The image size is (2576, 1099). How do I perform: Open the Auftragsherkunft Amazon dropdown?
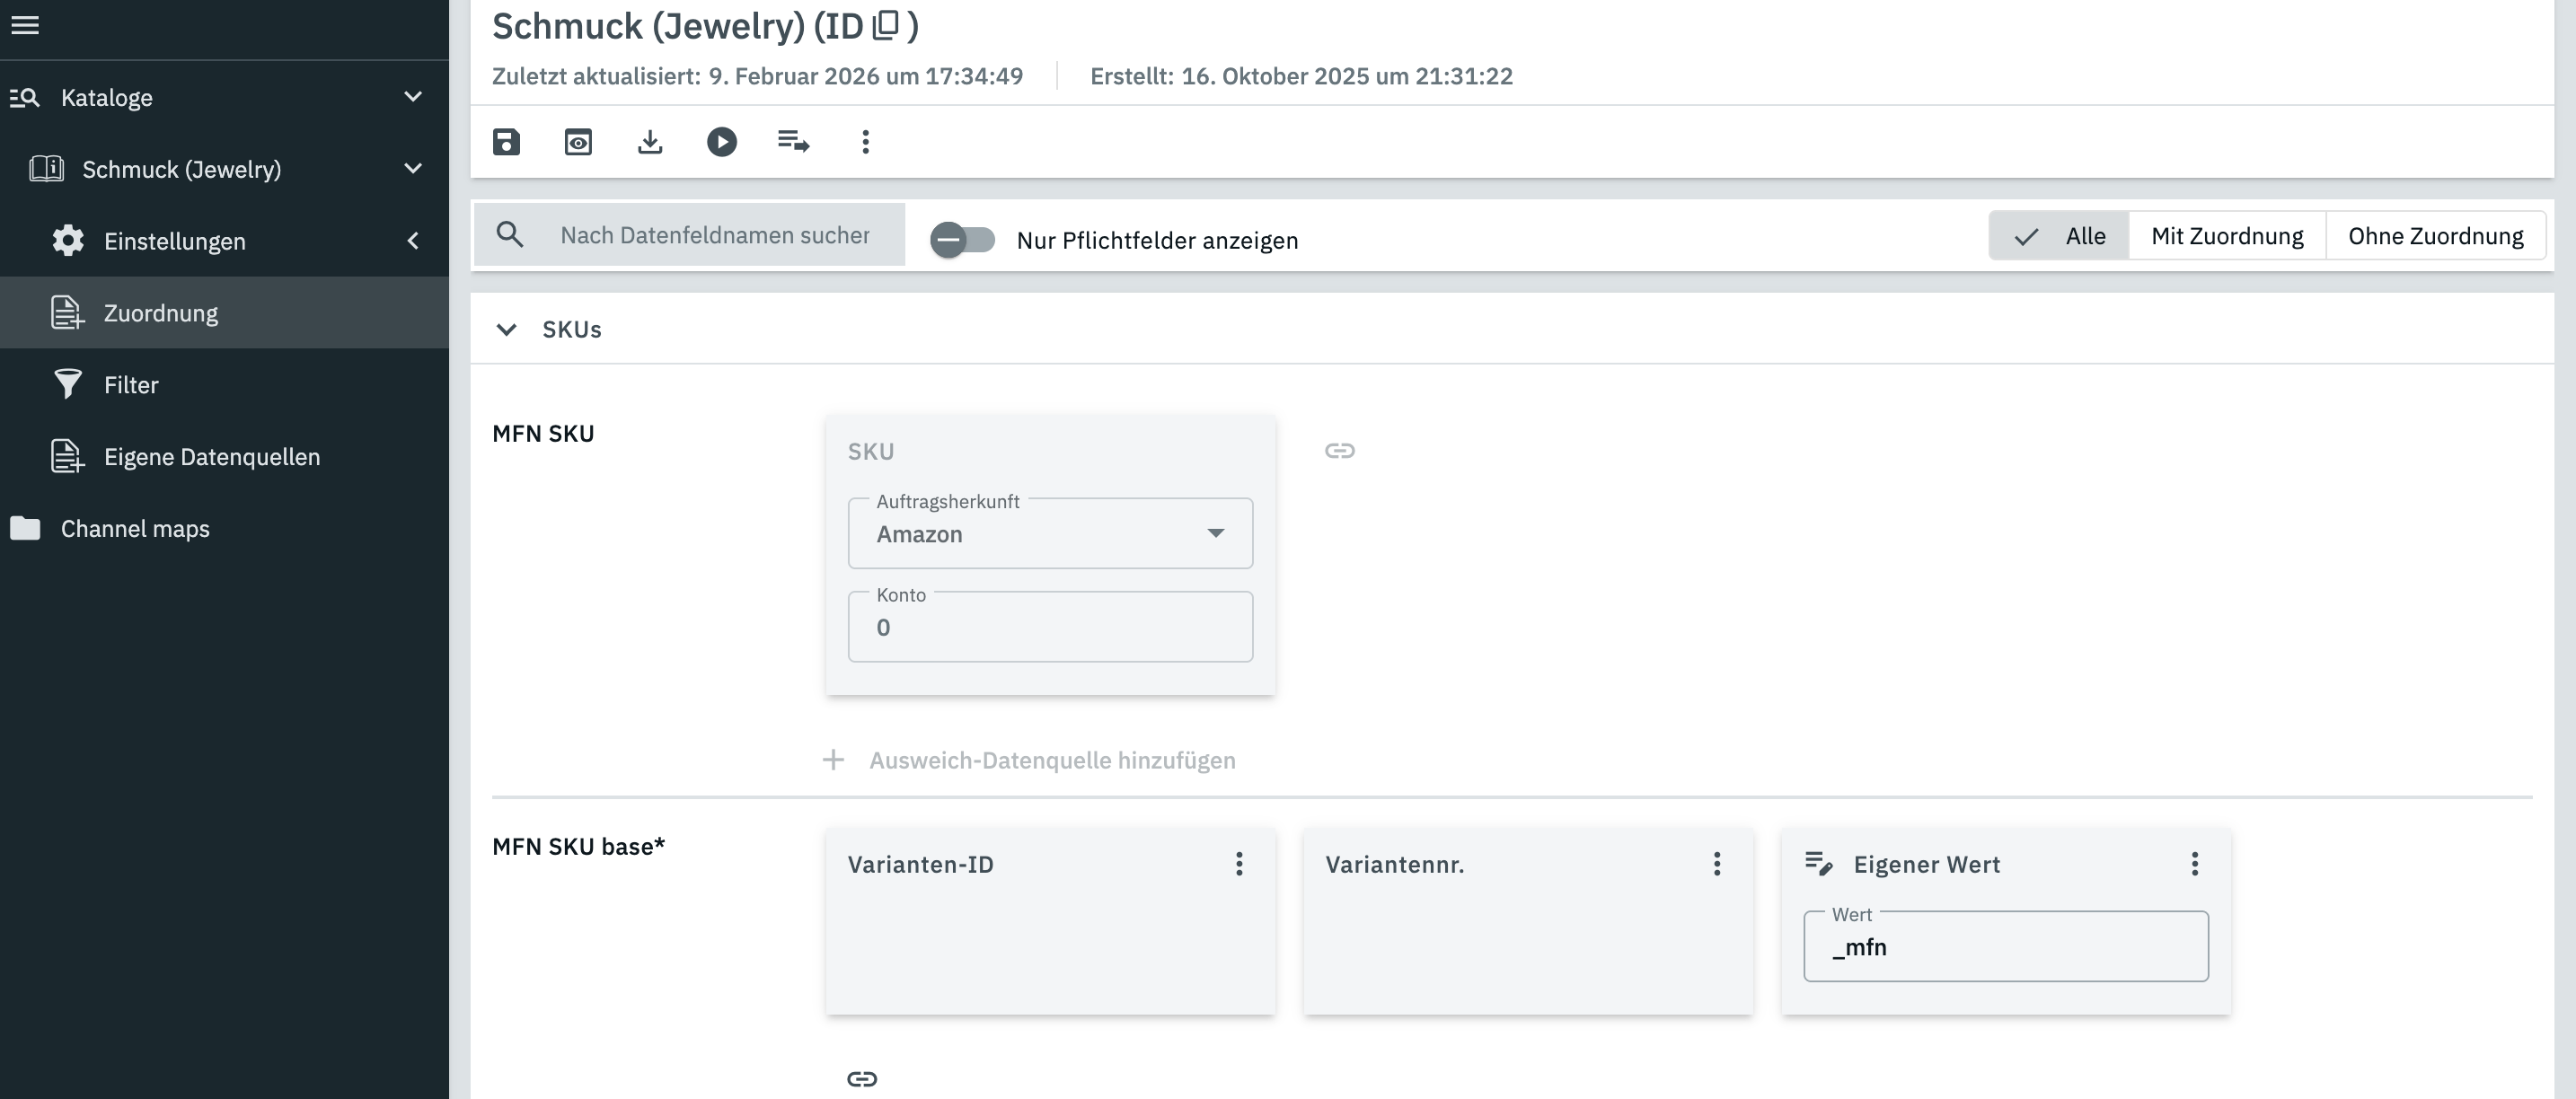coord(1050,534)
